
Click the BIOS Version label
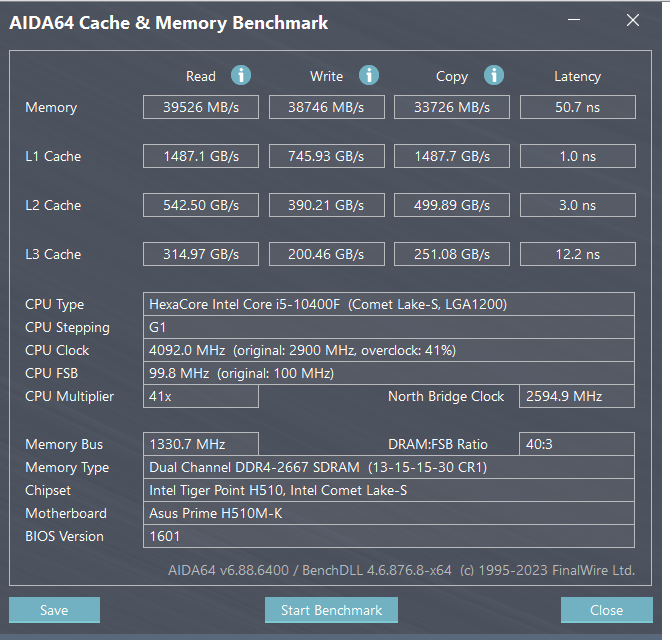(65, 537)
